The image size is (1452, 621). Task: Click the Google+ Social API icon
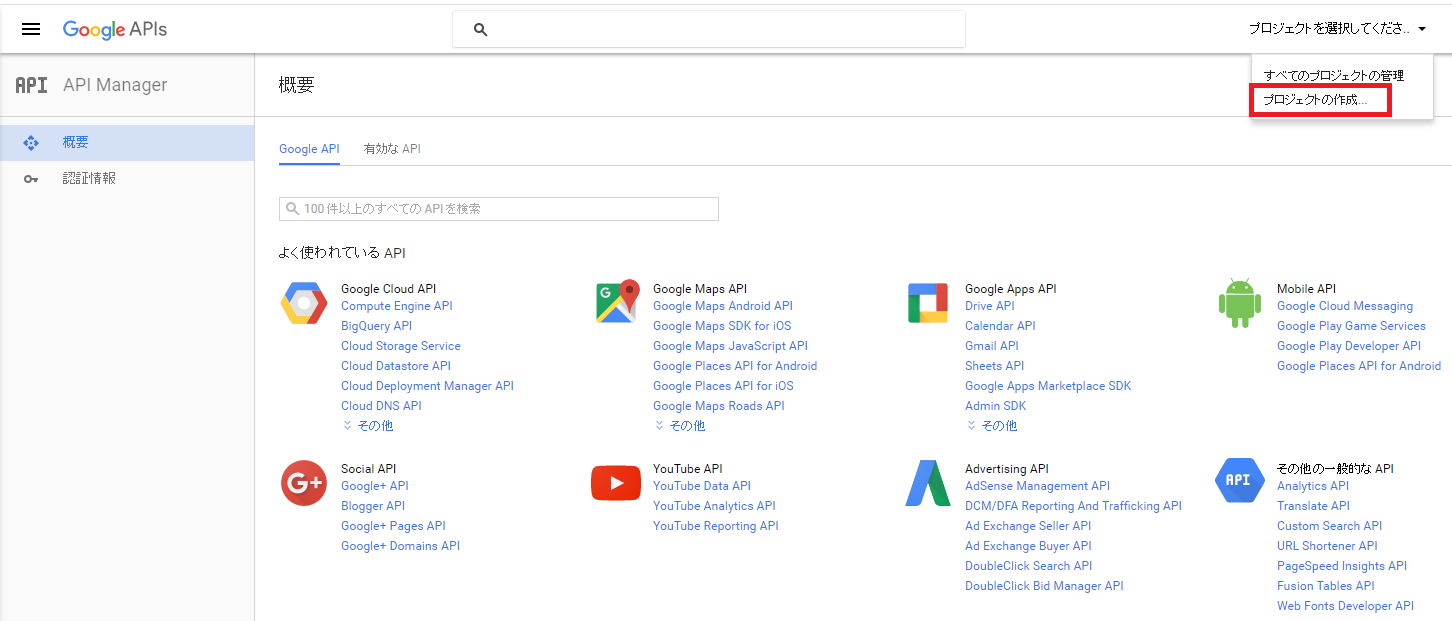304,483
